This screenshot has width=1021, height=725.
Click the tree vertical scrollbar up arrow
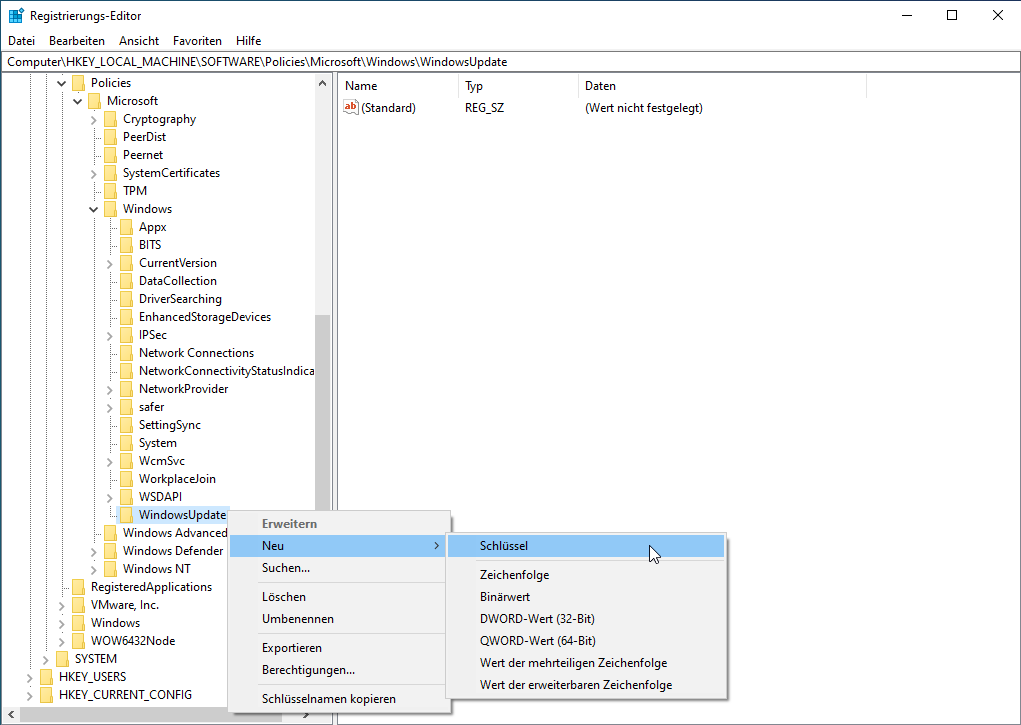tap(322, 83)
